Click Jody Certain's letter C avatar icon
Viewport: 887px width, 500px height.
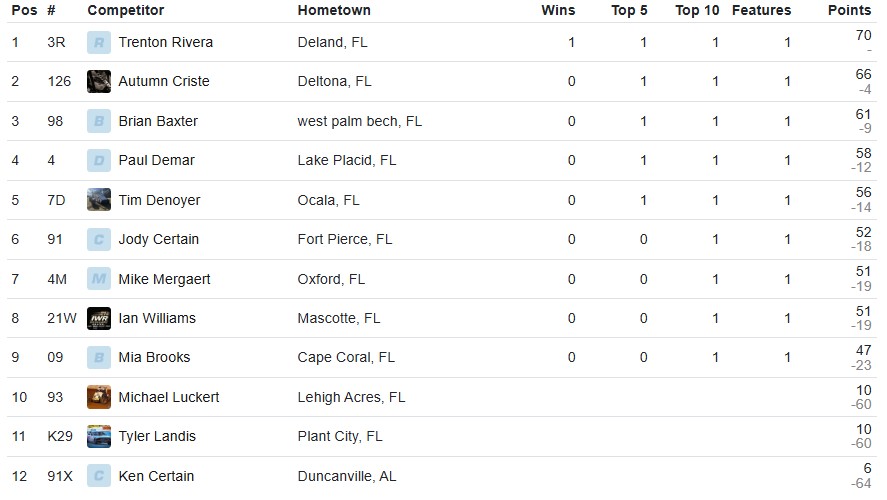click(x=98, y=240)
